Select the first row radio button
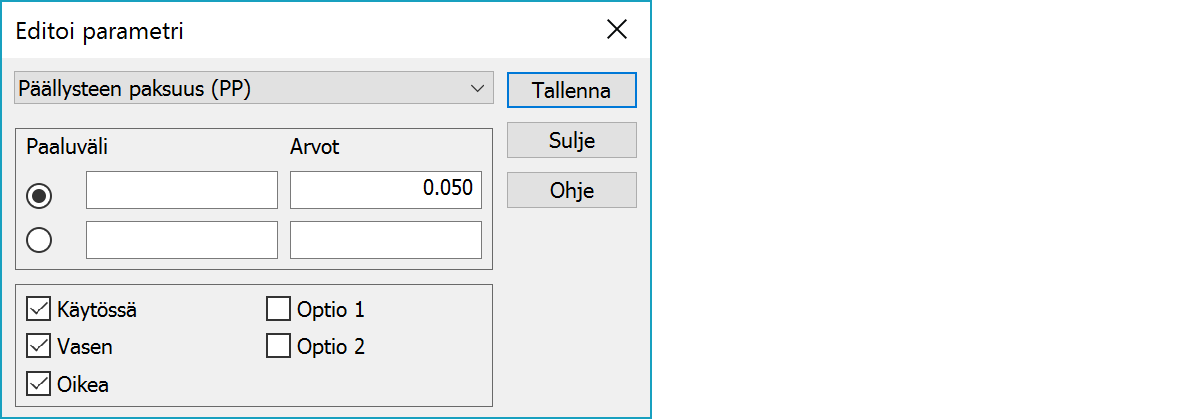The height and width of the screenshot is (419, 1200). tap(39, 195)
